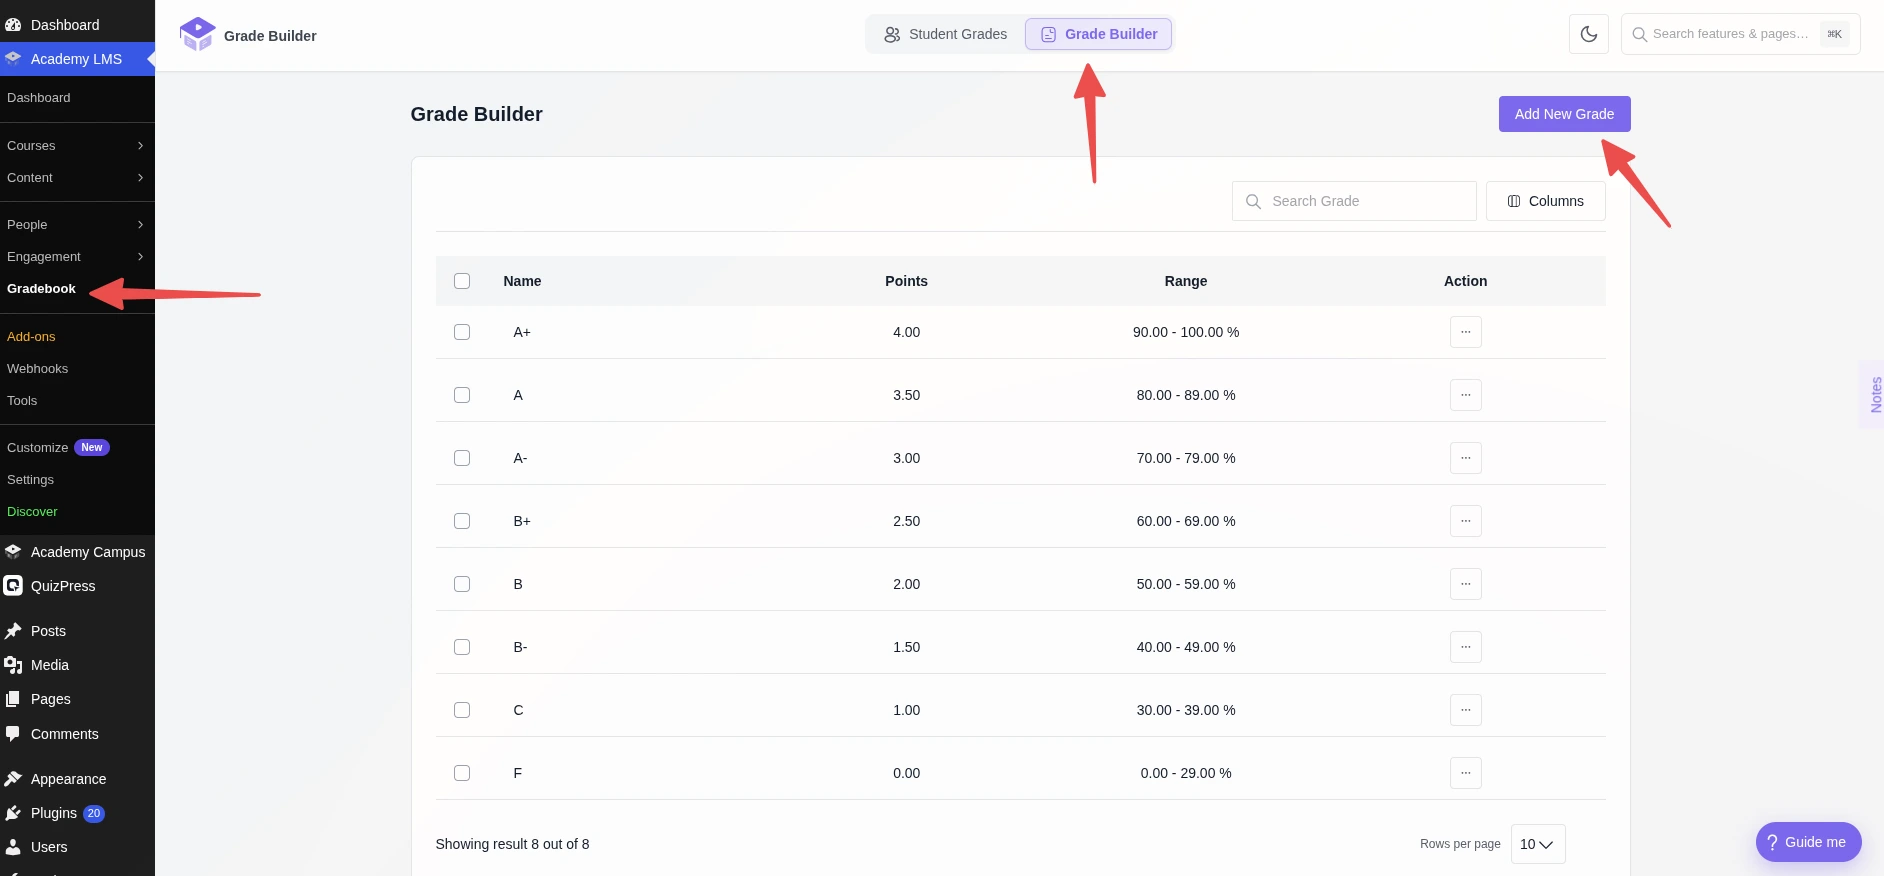
Task: Check the F grade row checkbox
Action: coord(462,773)
